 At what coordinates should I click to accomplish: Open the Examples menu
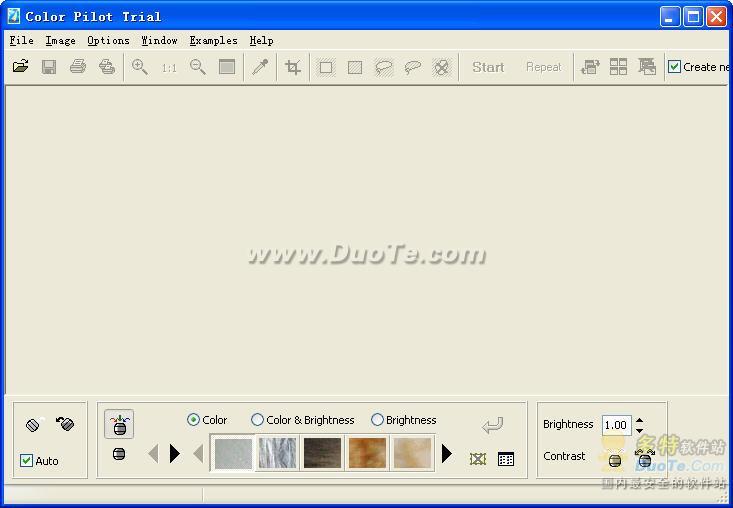(213, 41)
